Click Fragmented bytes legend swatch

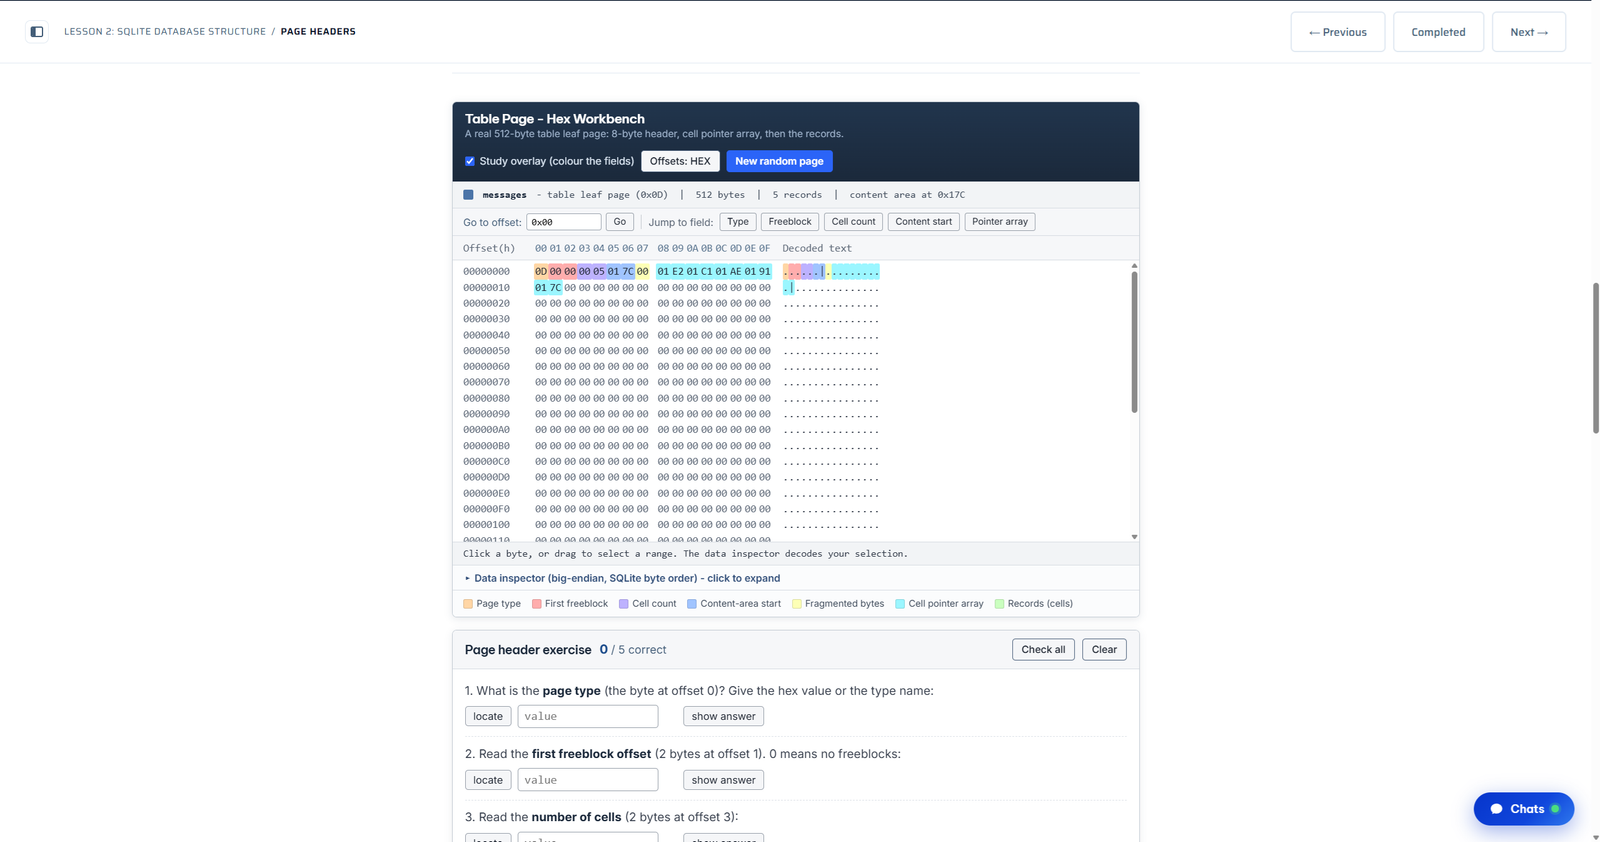[797, 604]
